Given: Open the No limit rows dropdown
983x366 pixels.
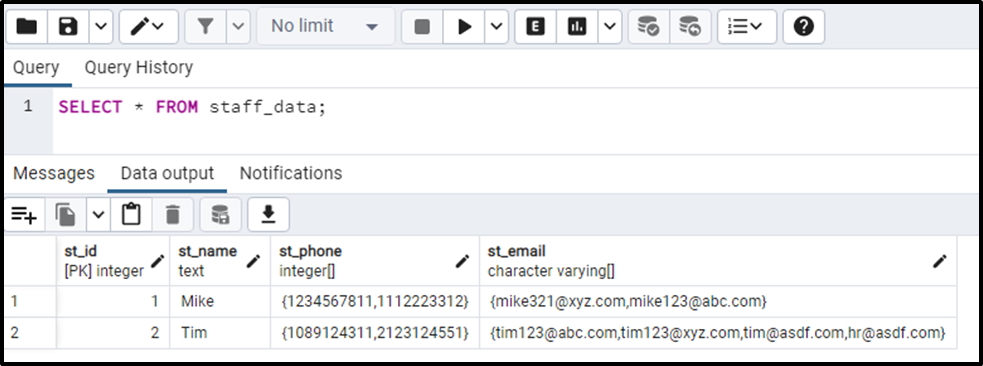Looking at the screenshot, I should tap(325, 26).
